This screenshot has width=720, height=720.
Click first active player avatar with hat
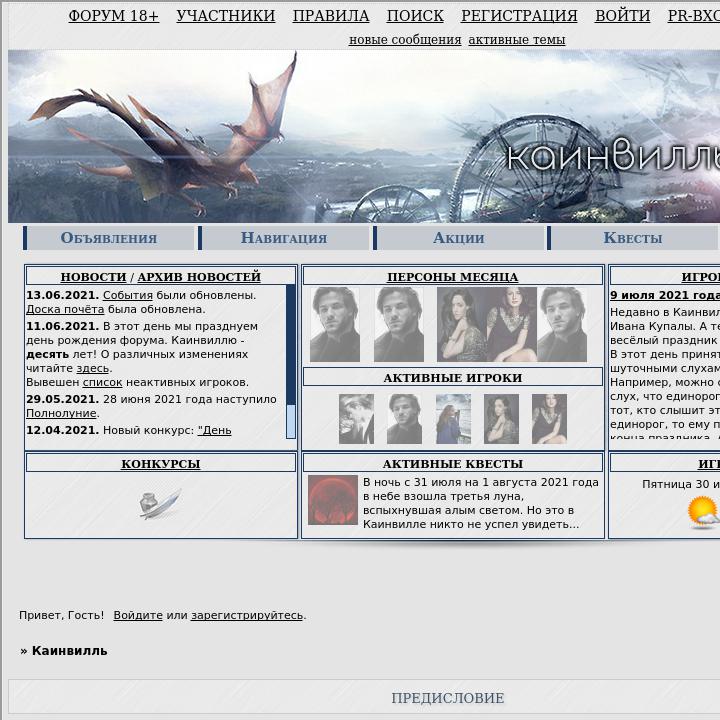click(x=356, y=419)
